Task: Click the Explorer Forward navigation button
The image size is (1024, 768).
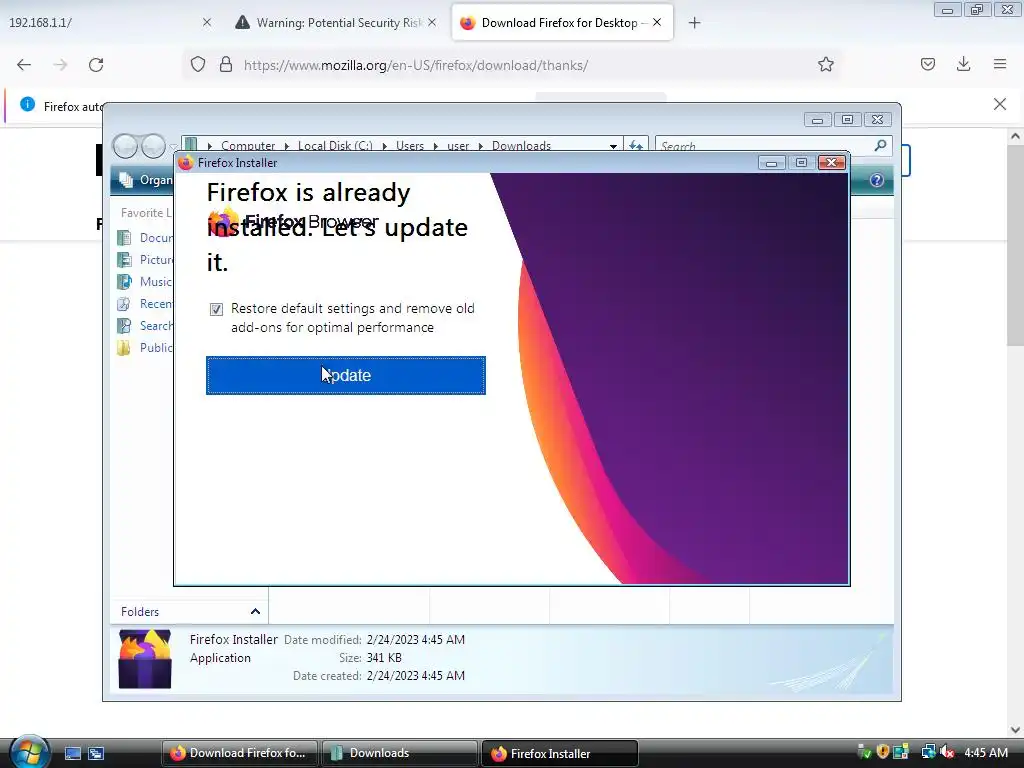Action: tap(153, 146)
